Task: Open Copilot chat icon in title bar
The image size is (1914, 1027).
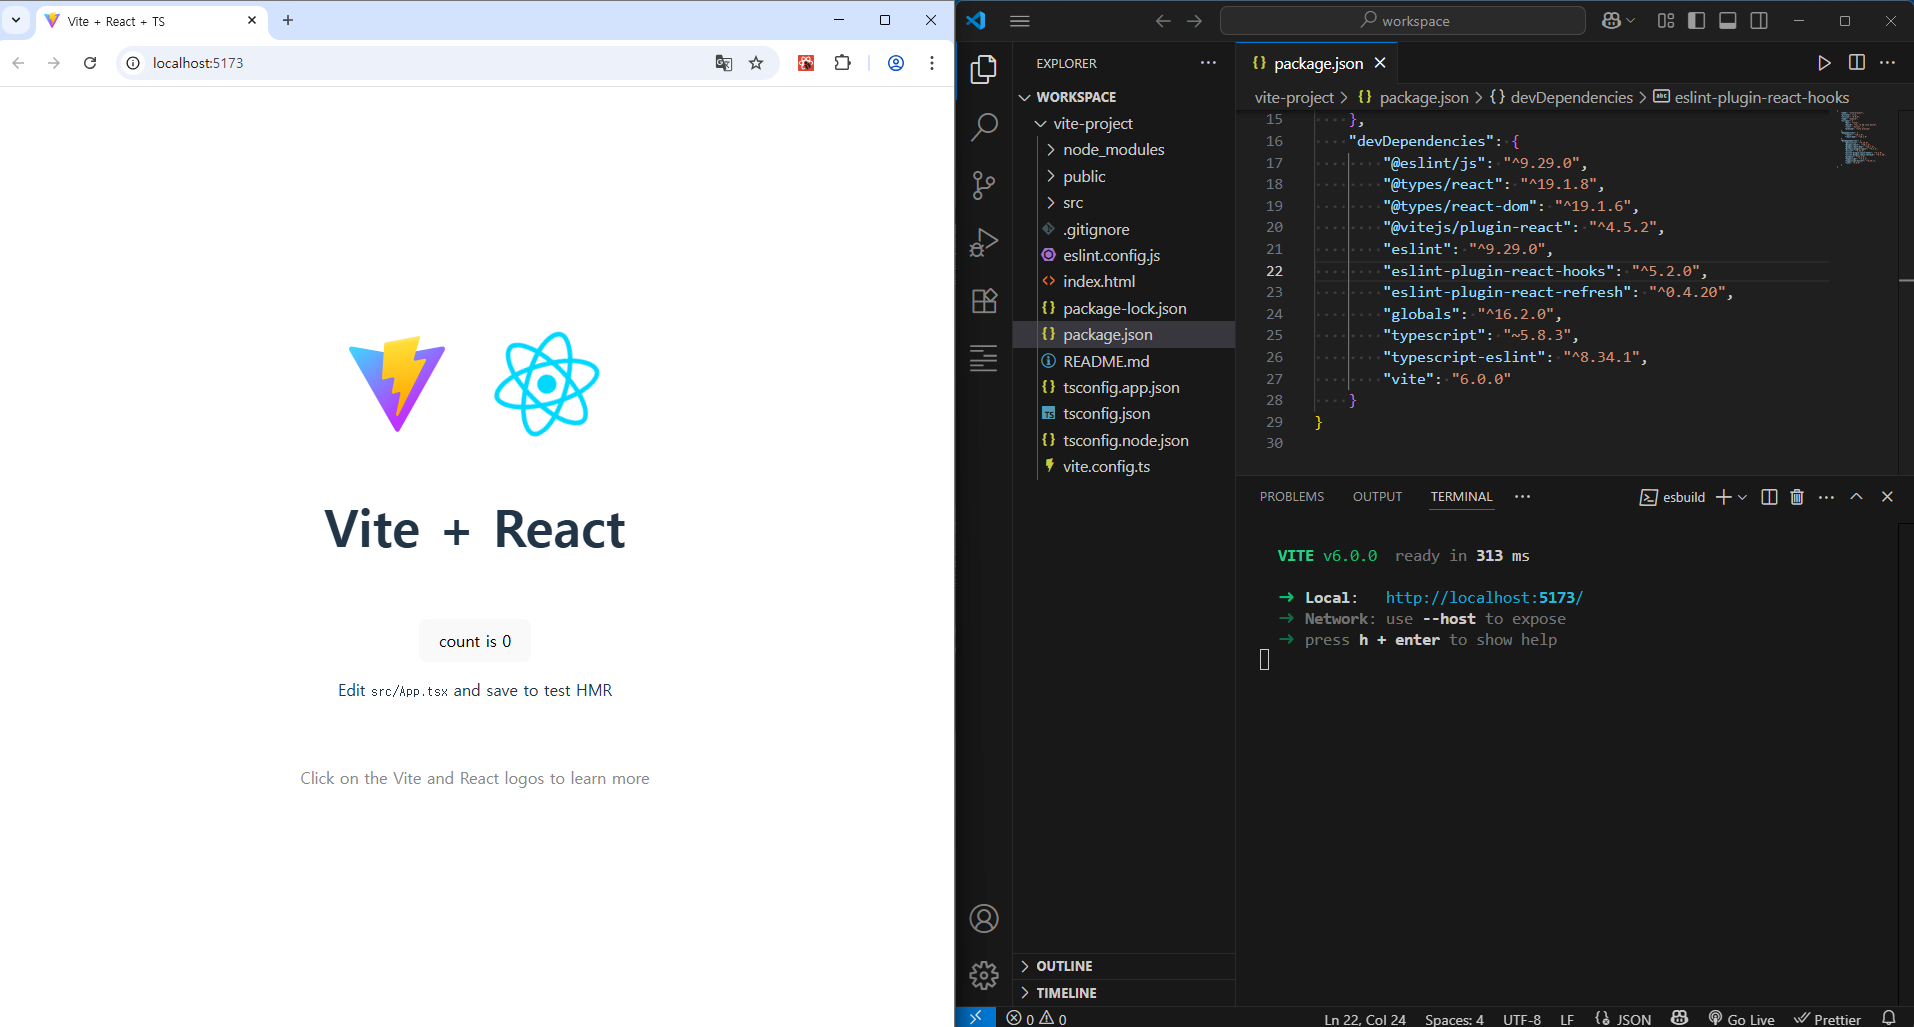Action: click(1611, 21)
